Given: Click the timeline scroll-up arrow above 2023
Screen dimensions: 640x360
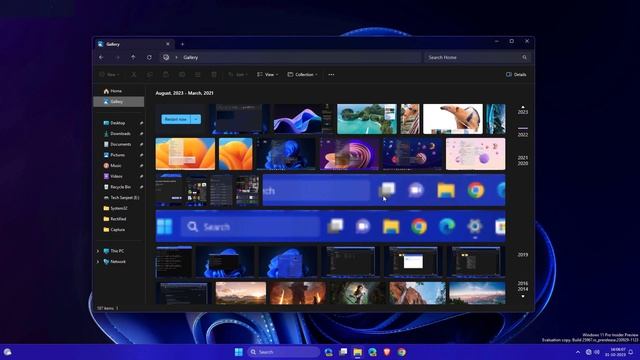Looking at the screenshot, I should pos(523,107).
